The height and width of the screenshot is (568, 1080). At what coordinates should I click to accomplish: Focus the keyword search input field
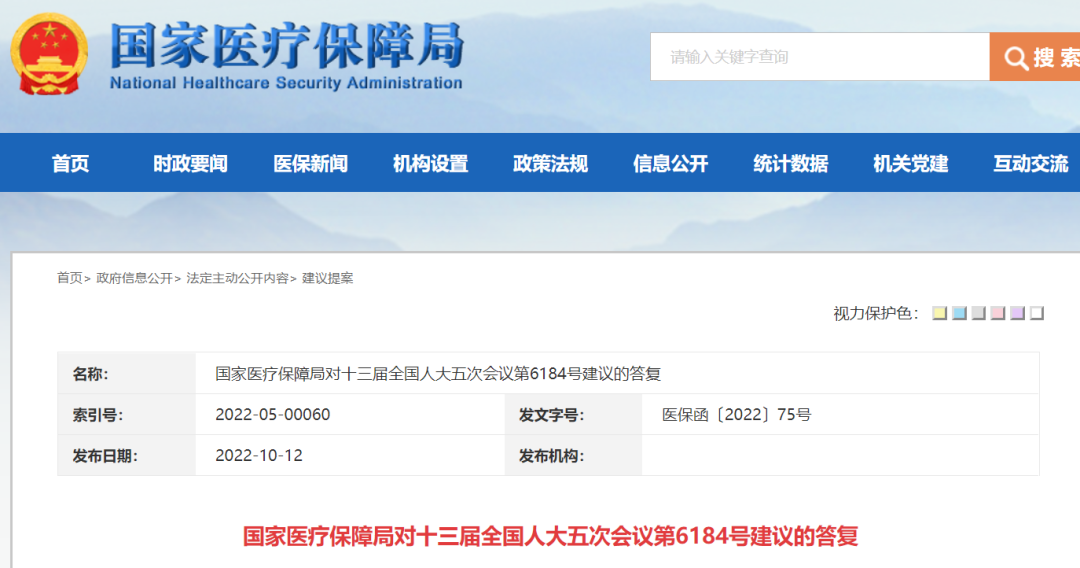click(820, 56)
